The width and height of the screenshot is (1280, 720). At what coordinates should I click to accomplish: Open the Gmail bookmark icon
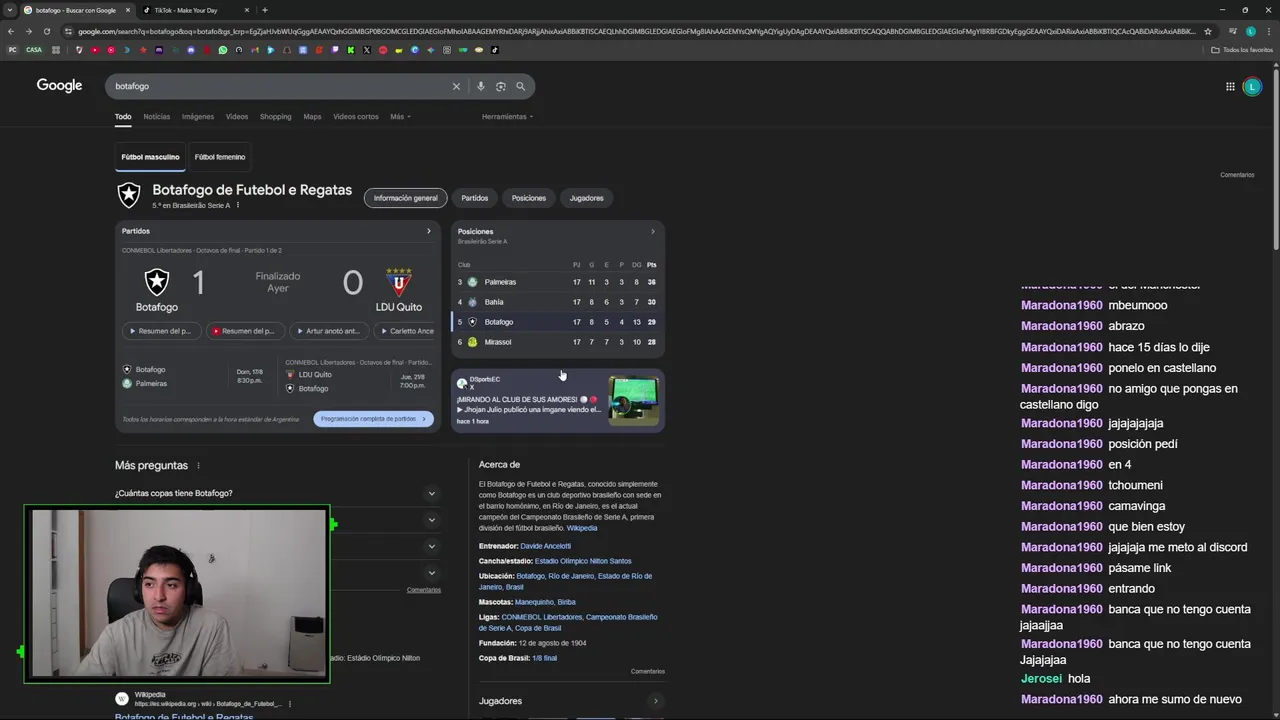(255, 50)
